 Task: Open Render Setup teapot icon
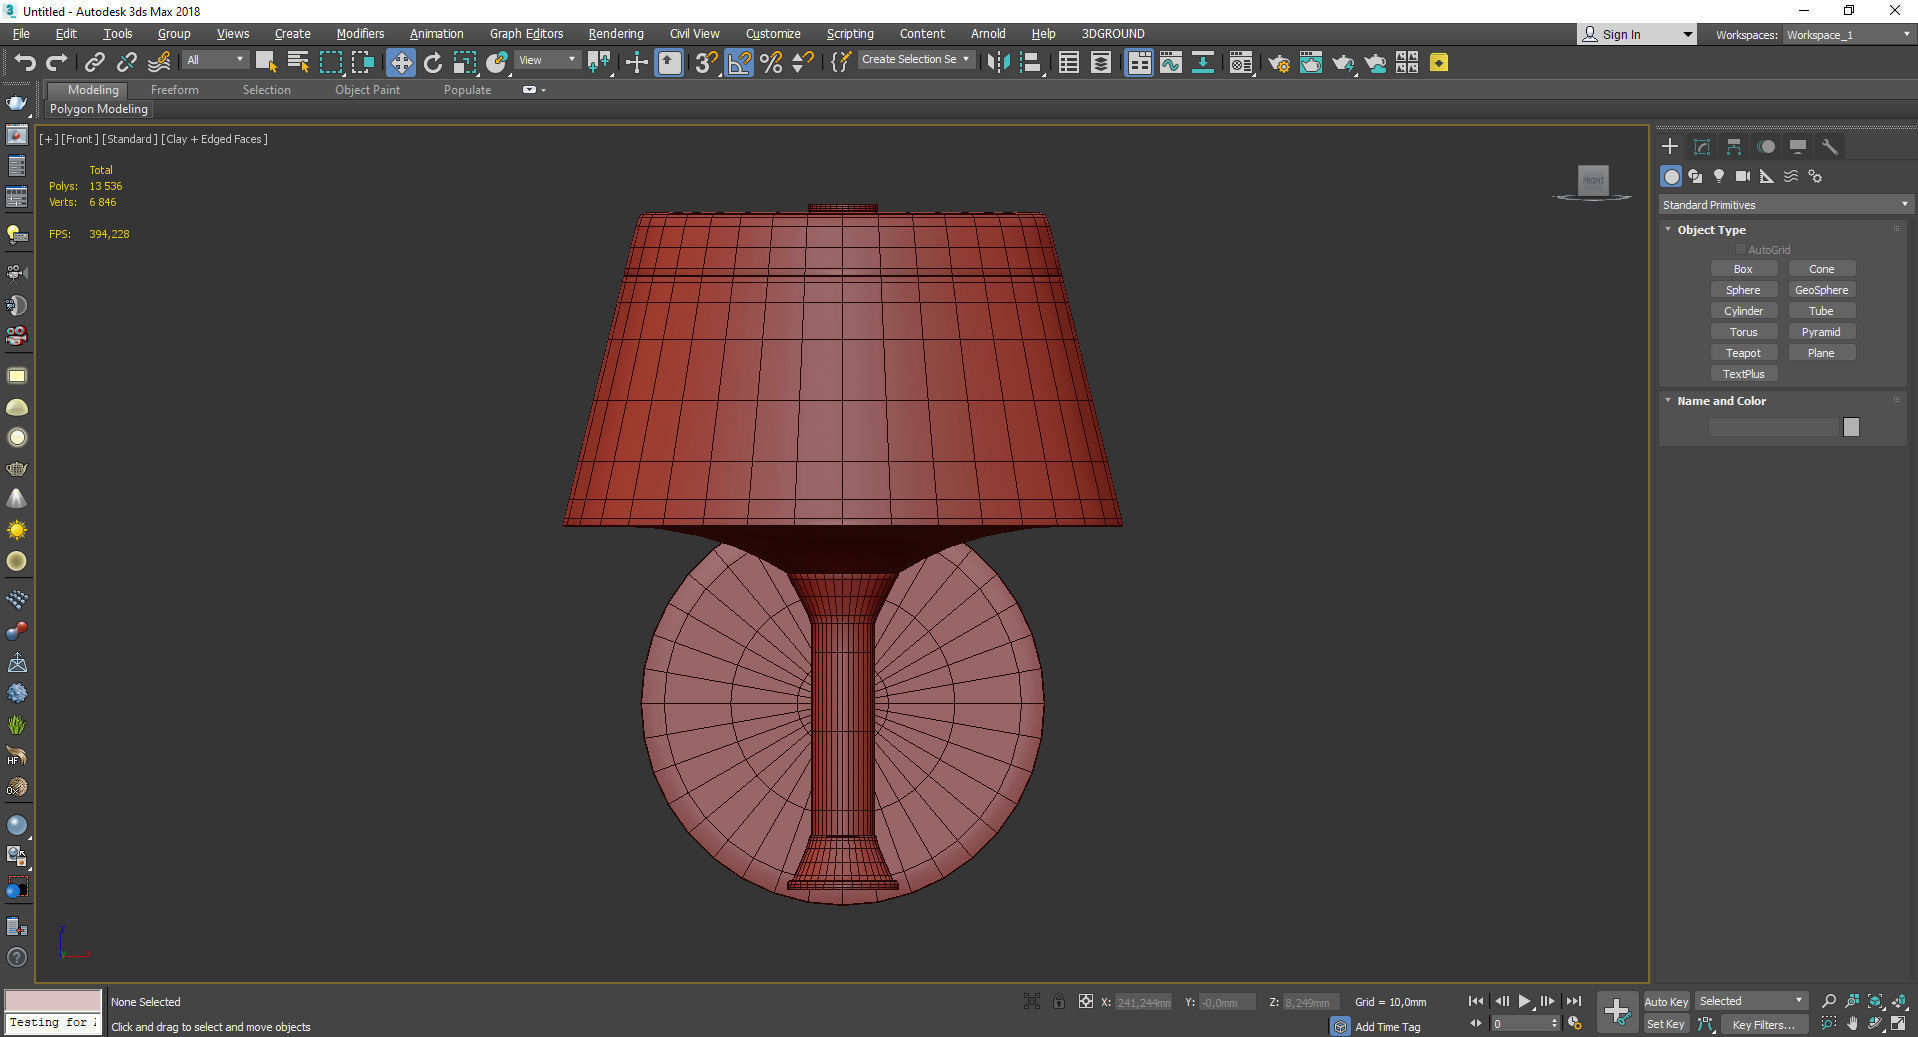point(1278,62)
